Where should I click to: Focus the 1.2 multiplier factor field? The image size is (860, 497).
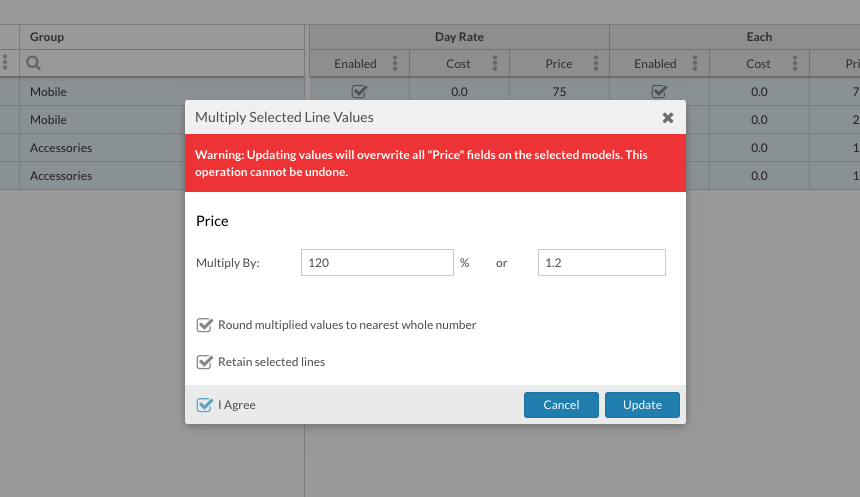[601, 263]
